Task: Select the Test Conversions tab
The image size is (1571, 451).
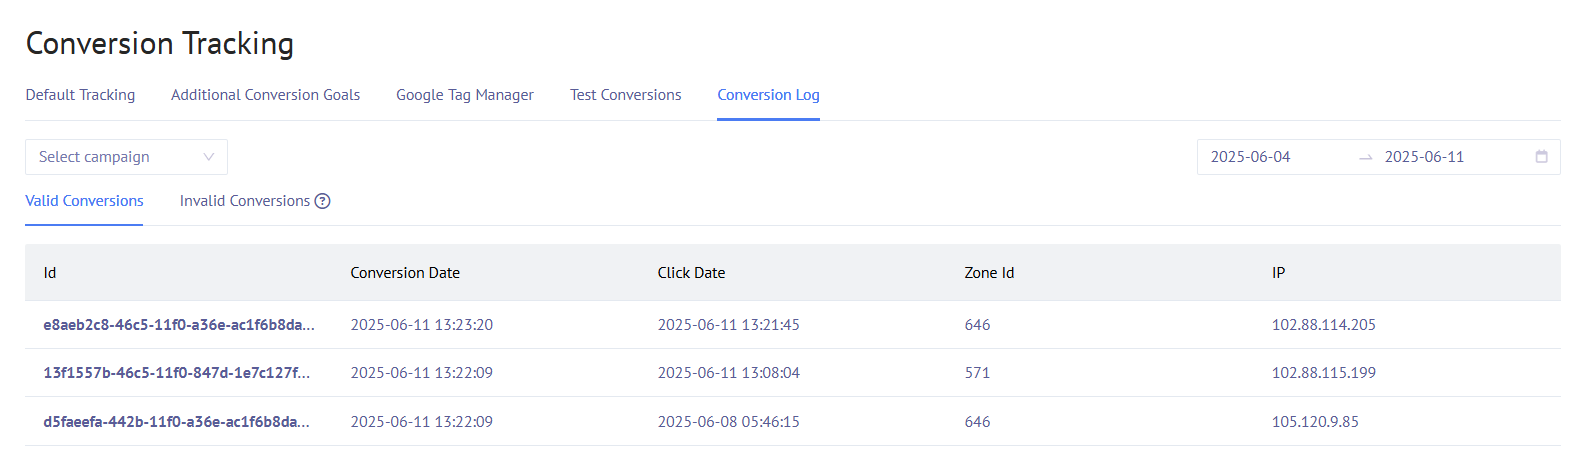Action: [625, 95]
